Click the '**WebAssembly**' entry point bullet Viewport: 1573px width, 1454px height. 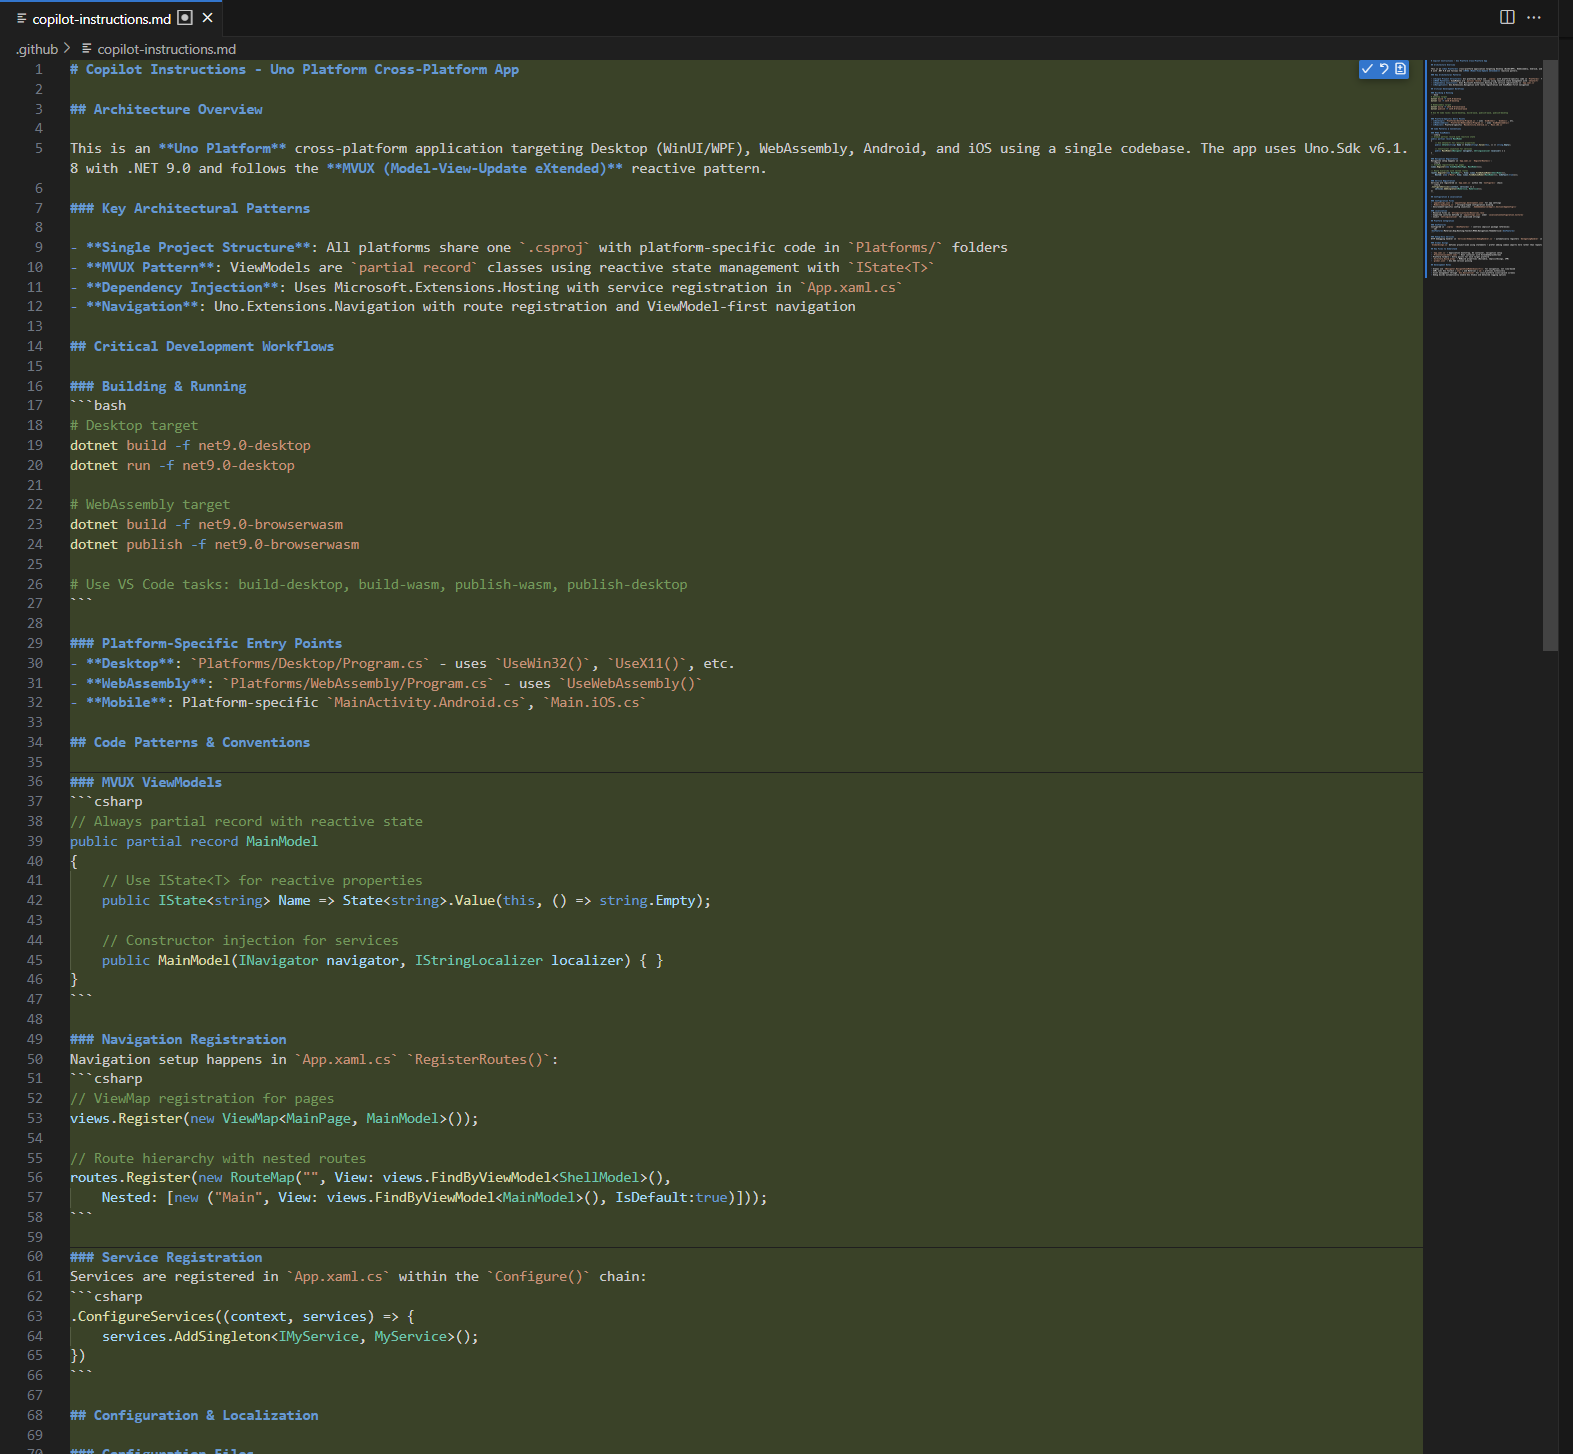[386, 683]
